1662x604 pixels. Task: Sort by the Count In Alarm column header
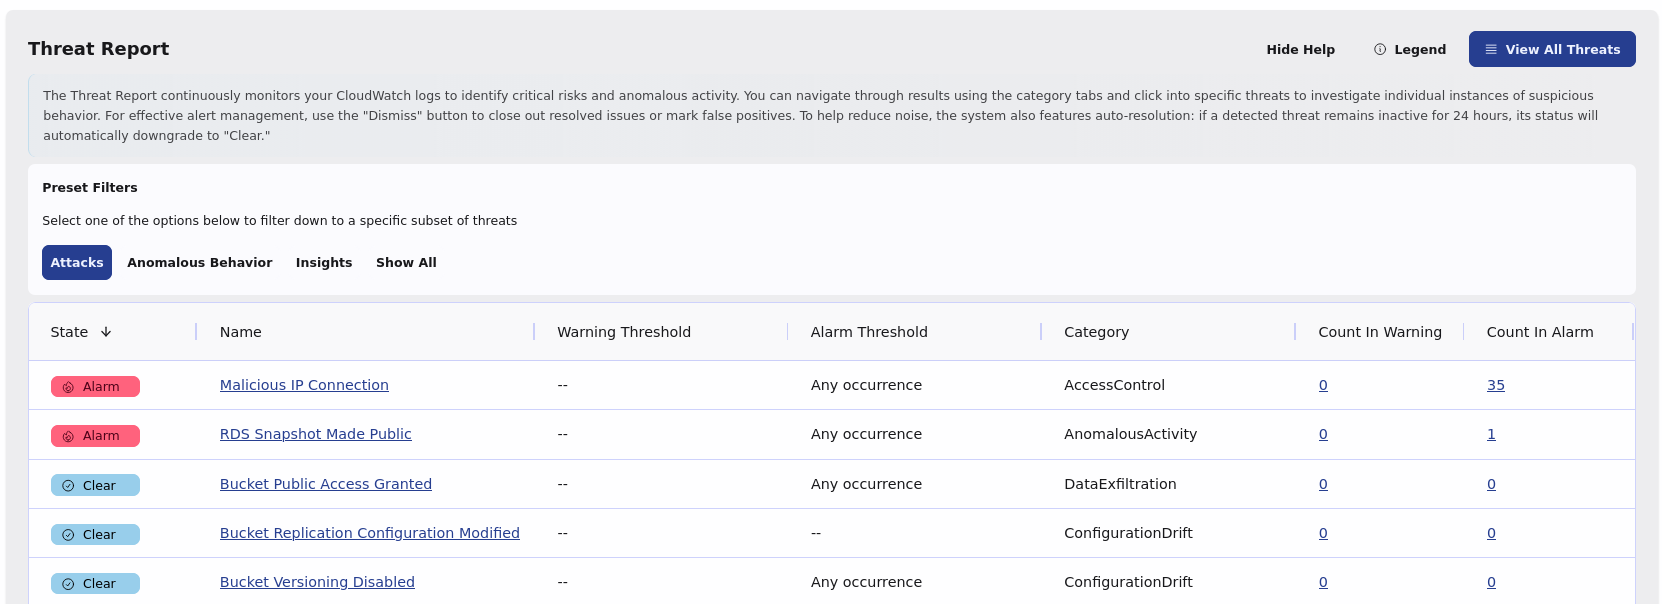tap(1539, 332)
